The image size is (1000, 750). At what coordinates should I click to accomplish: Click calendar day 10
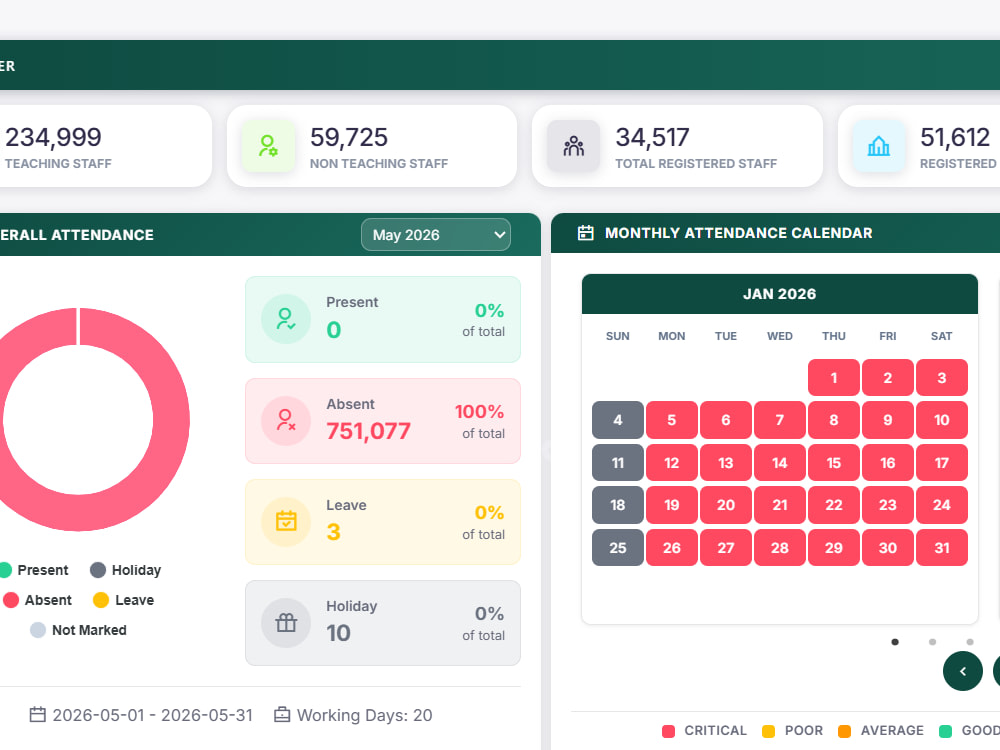[942, 420]
